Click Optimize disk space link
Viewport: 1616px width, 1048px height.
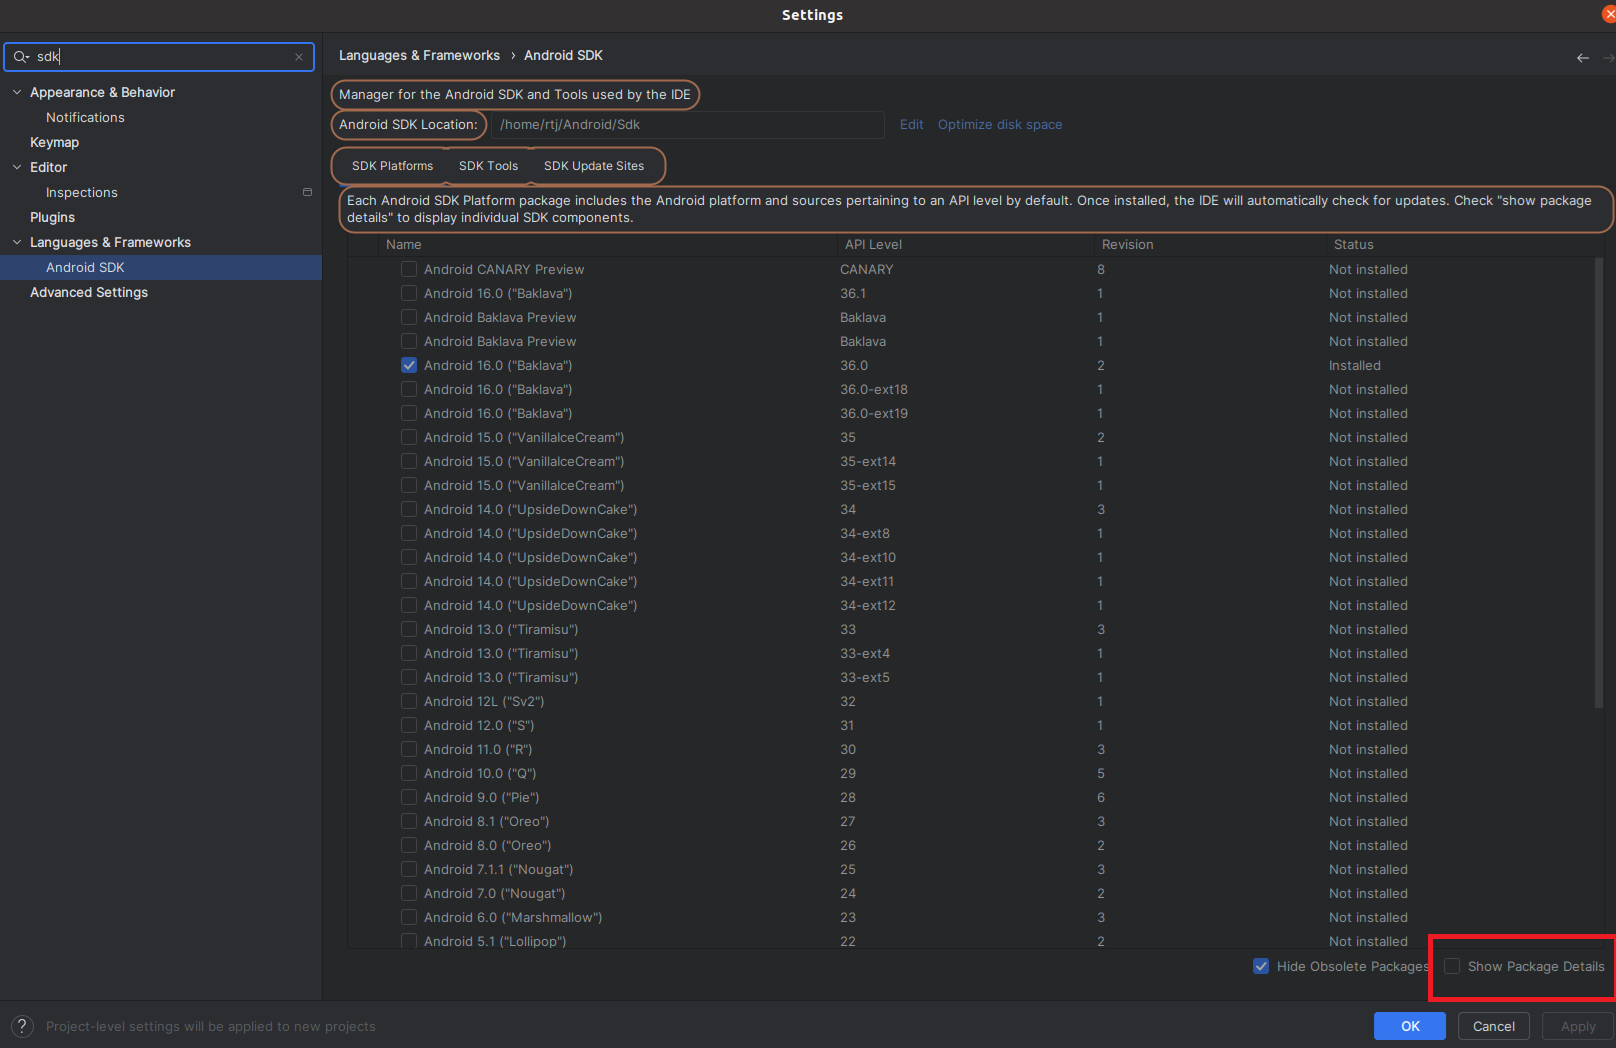tap(1000, 125)
